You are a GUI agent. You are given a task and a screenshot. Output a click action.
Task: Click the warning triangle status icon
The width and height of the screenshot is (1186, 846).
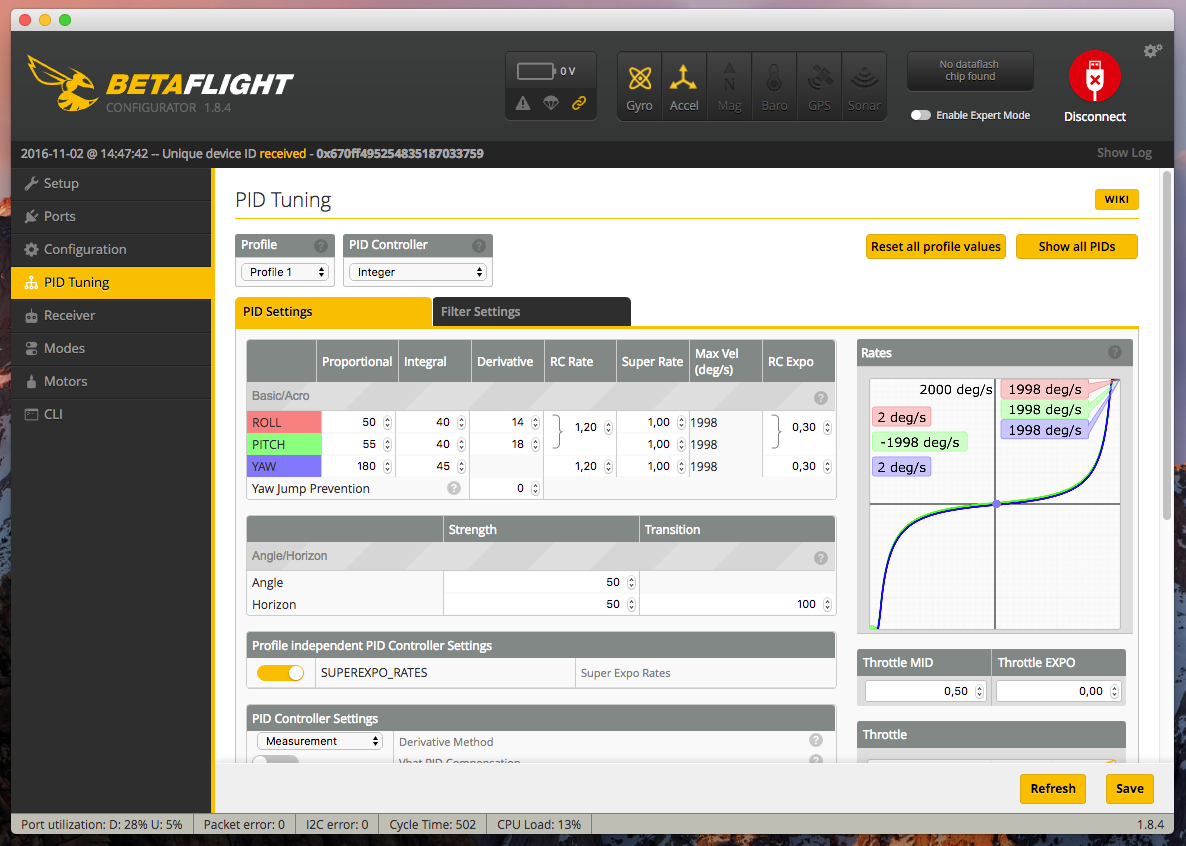click(523, 103)
